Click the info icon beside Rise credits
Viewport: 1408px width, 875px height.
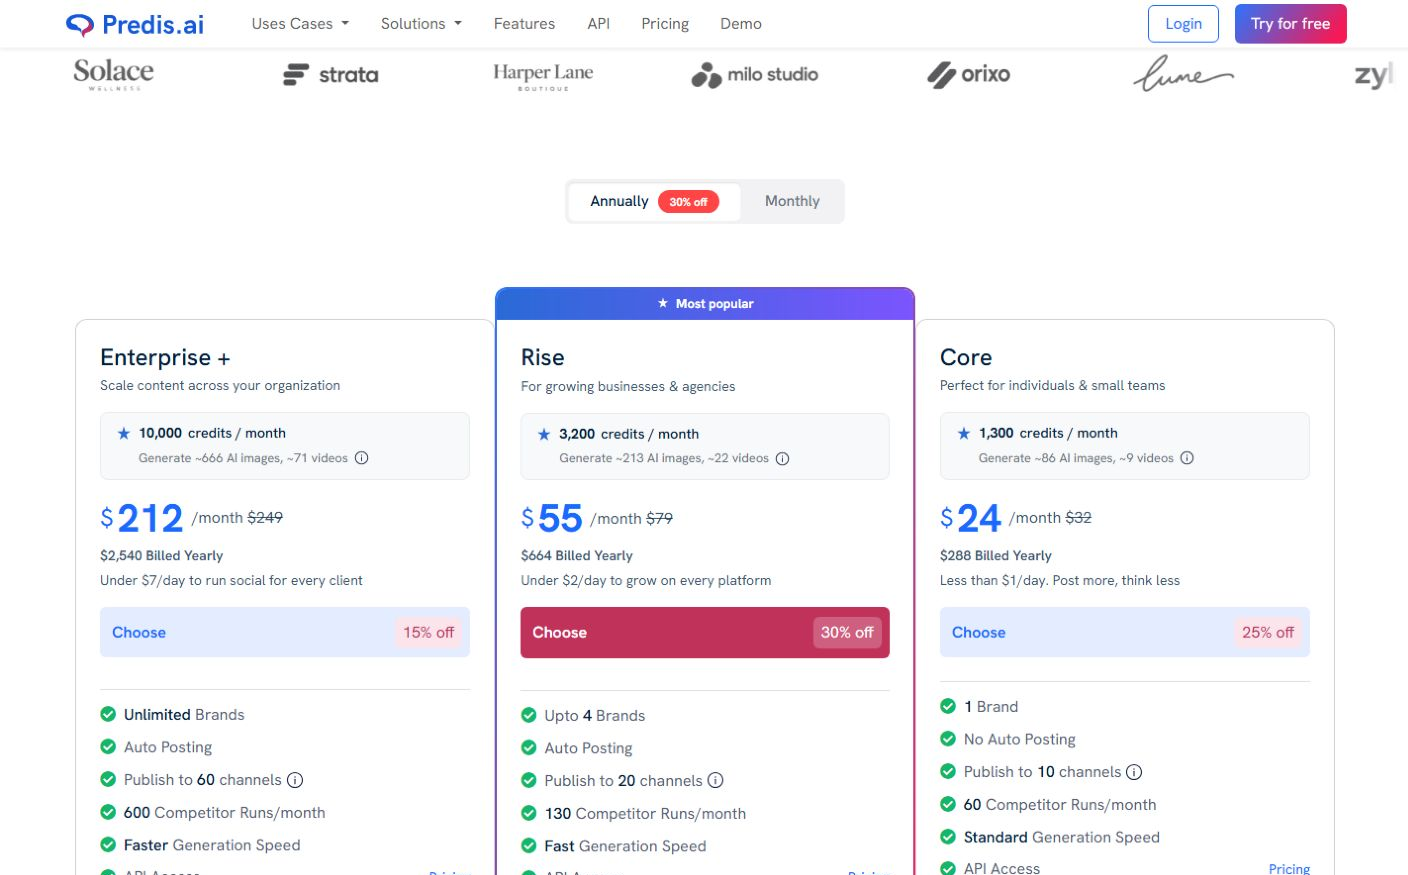click(x=783, y=459)
